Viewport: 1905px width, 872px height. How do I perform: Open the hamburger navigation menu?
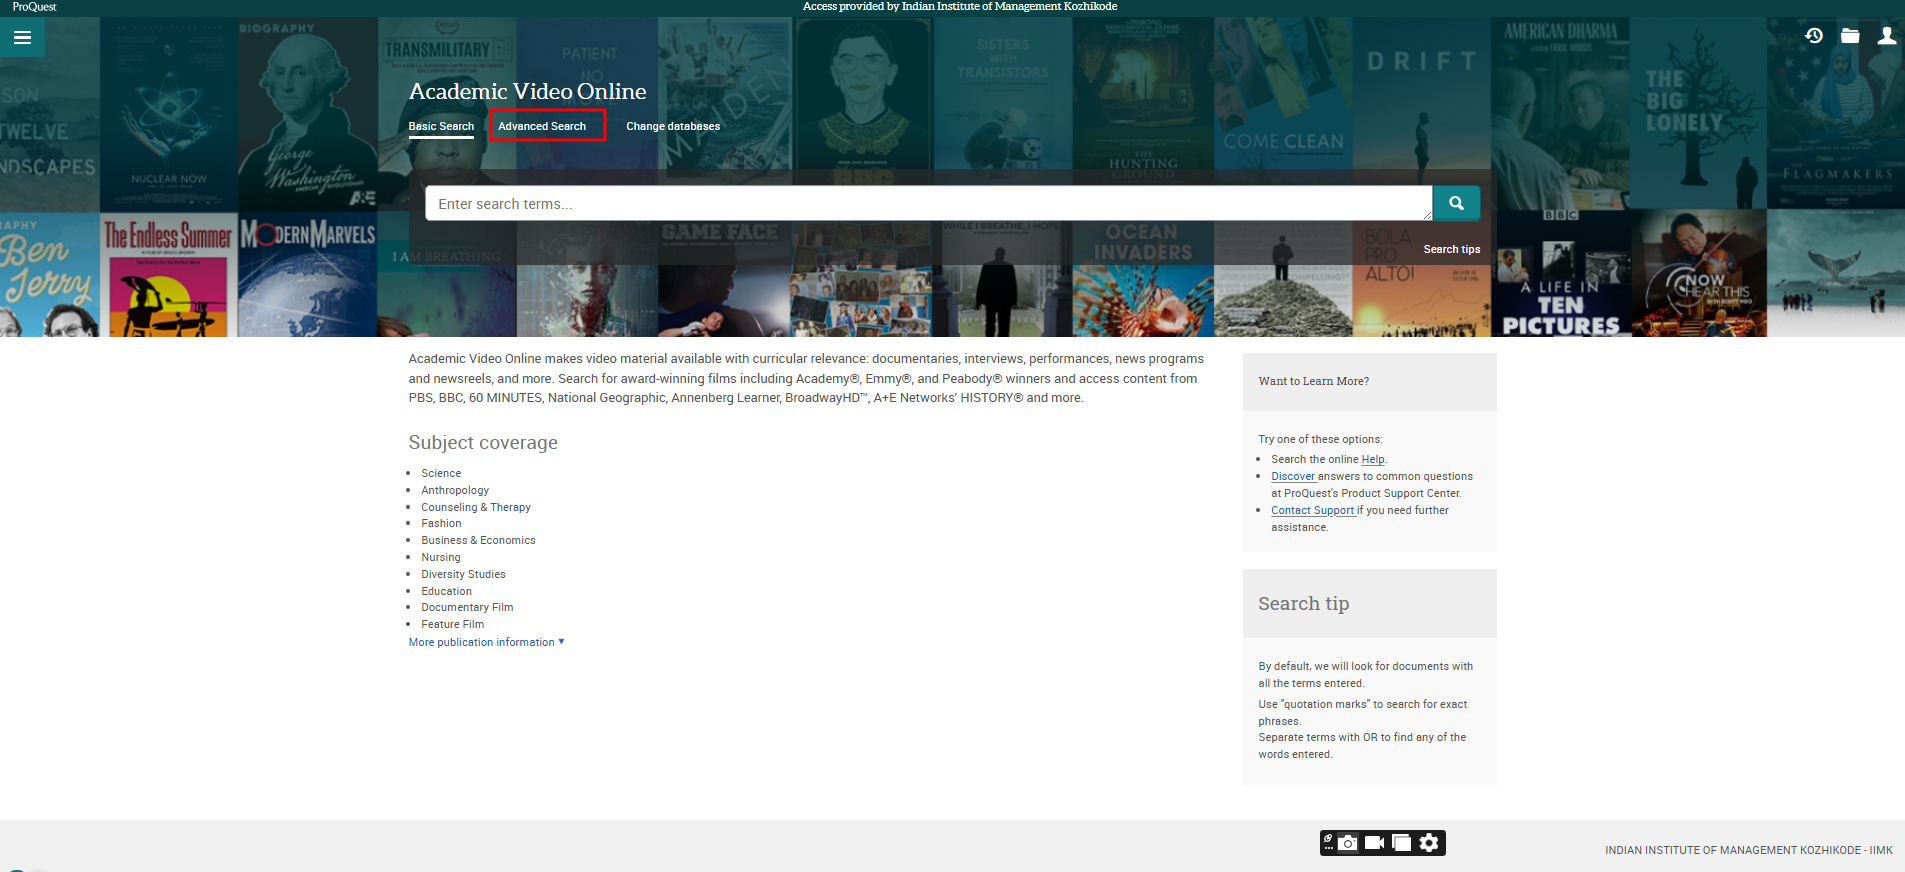(x=22, y=38)
